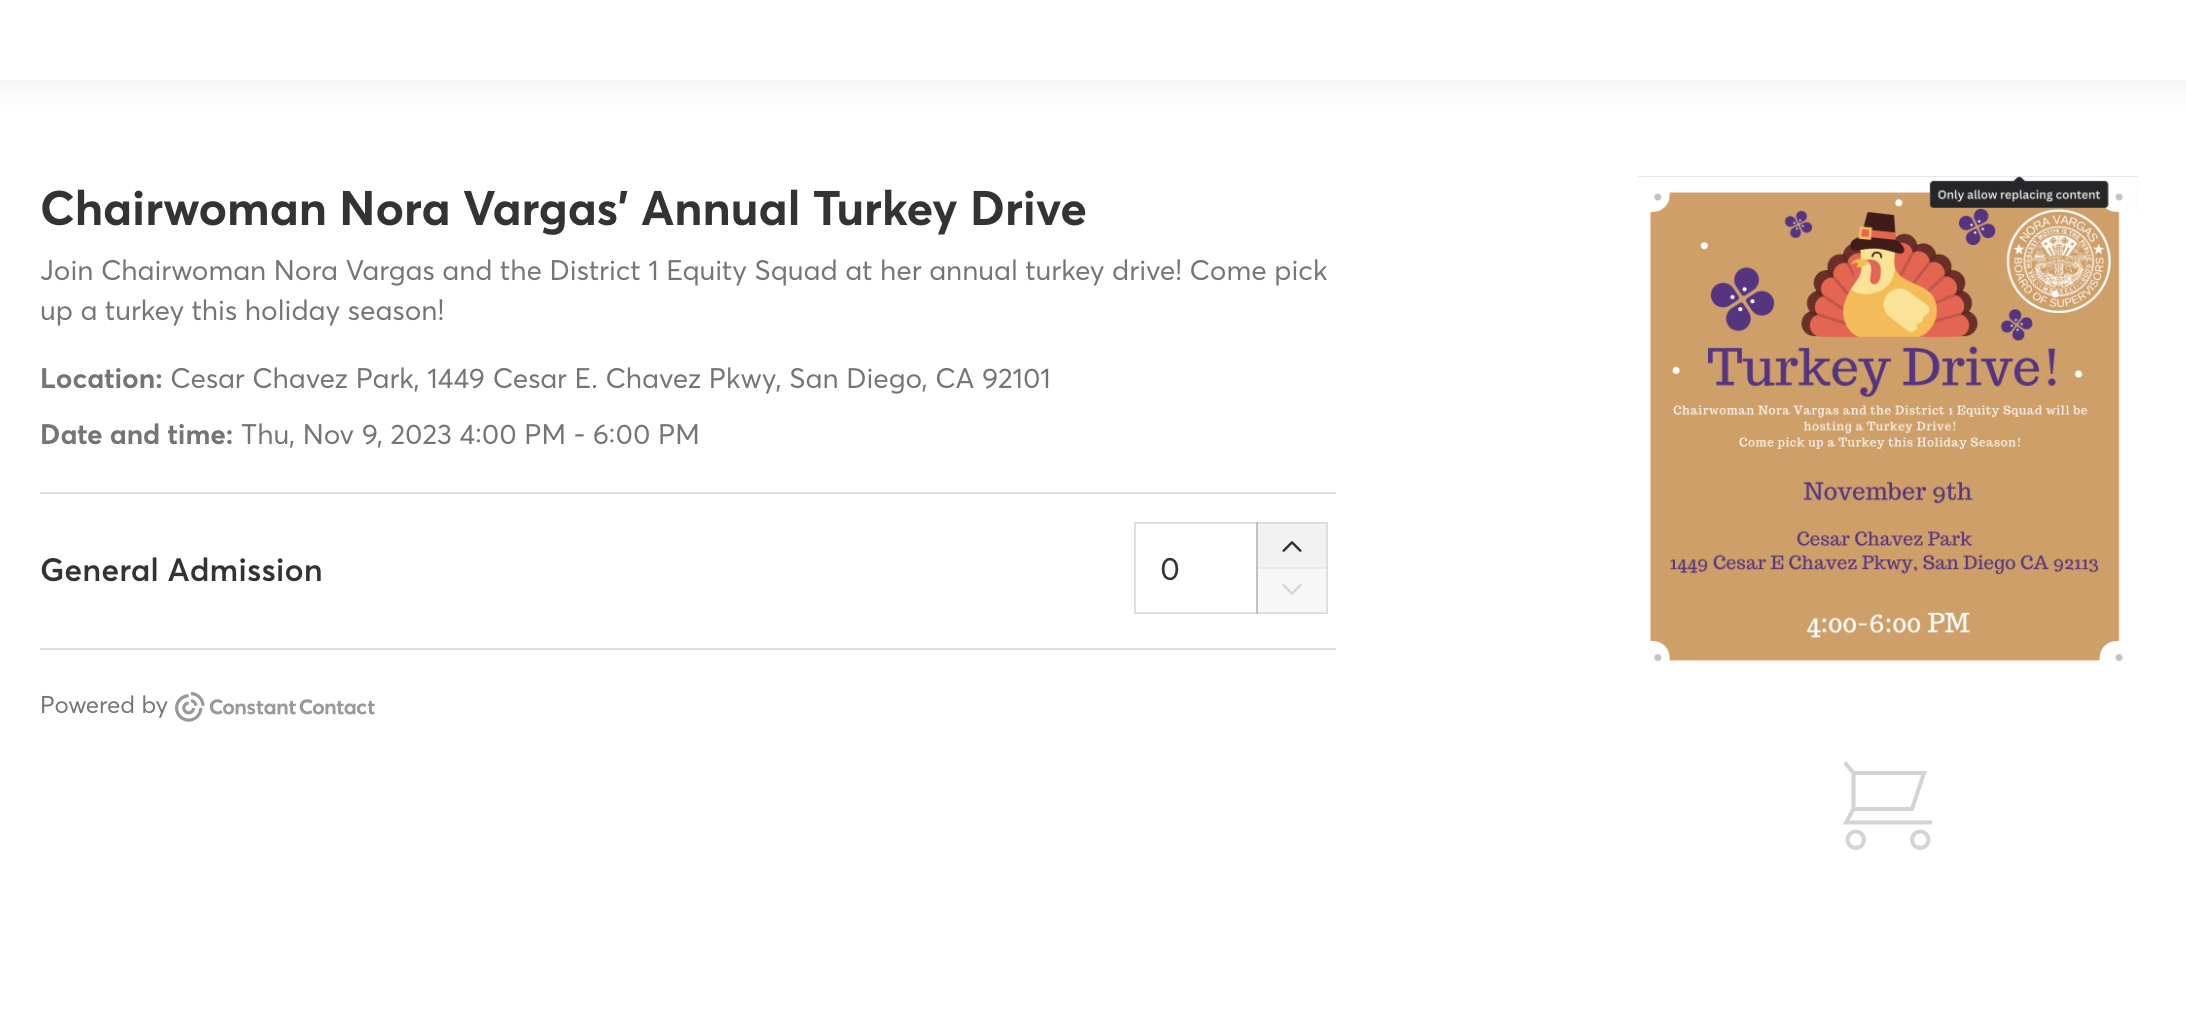Click the 'Turkey Drive!' heading on the flyer
Image resolution: width=2186 pixels, height=1022 pixels.
1882,368
